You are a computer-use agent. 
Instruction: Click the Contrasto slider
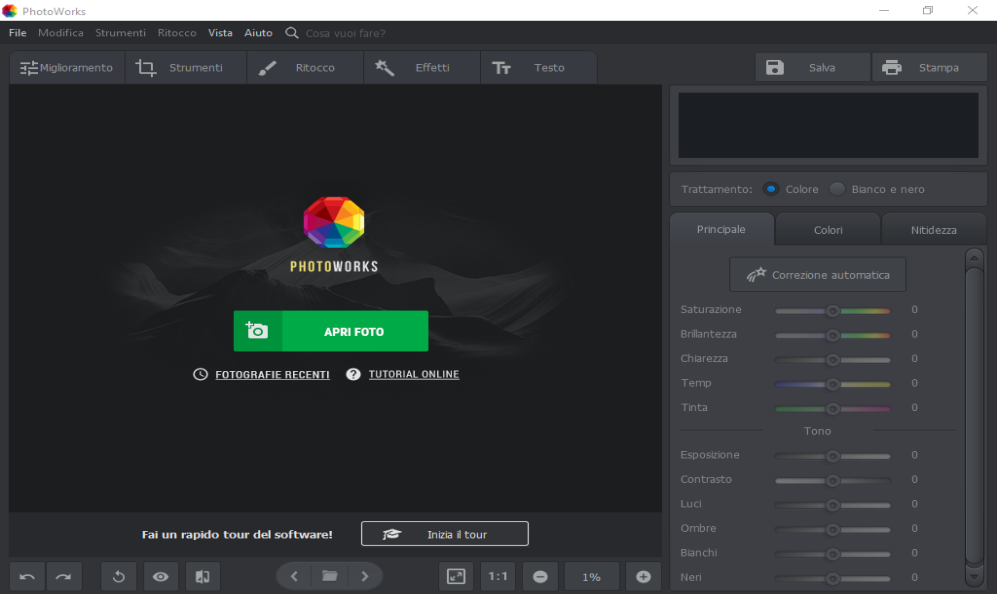point(832,481)
